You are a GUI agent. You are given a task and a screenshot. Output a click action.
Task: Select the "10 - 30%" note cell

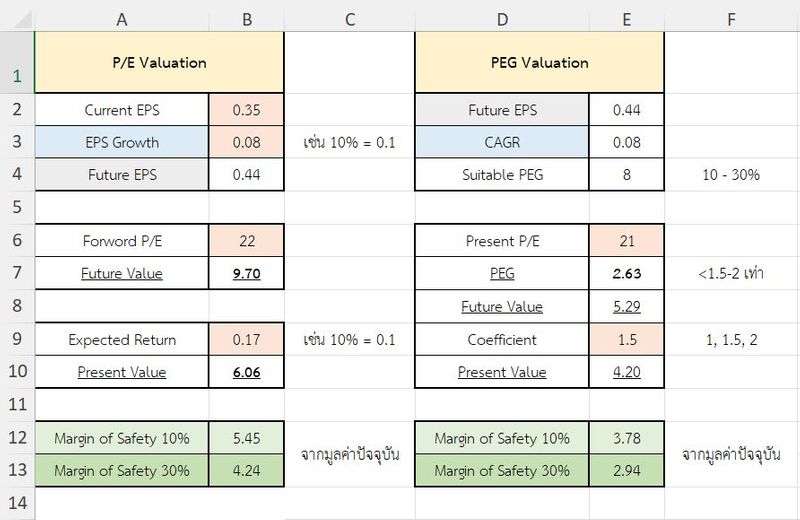tap(732, 175)
